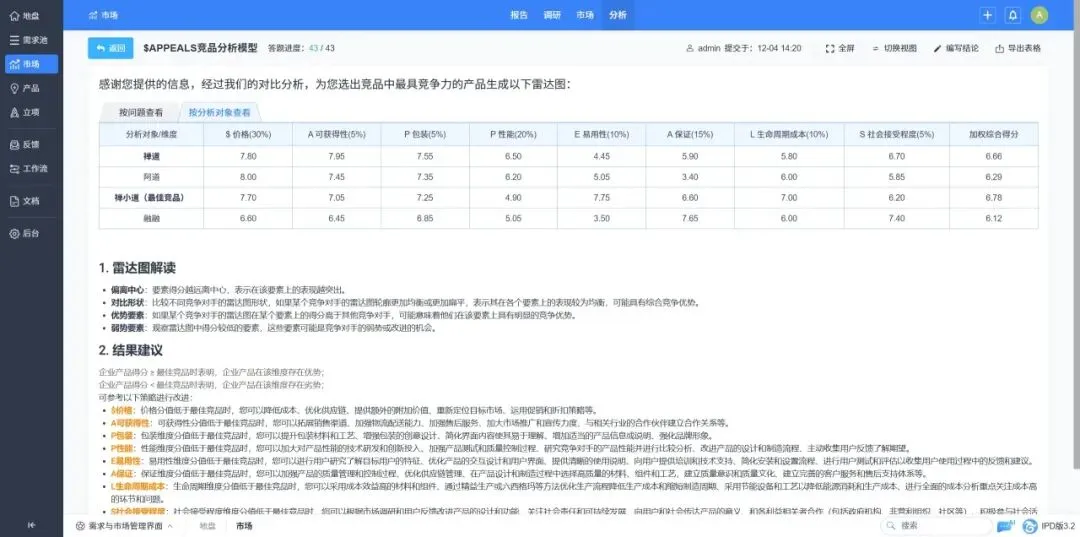Click 编写结论 pencil button
The image size is (1080, 537).
pyautogui.click(x=956, y=48)
